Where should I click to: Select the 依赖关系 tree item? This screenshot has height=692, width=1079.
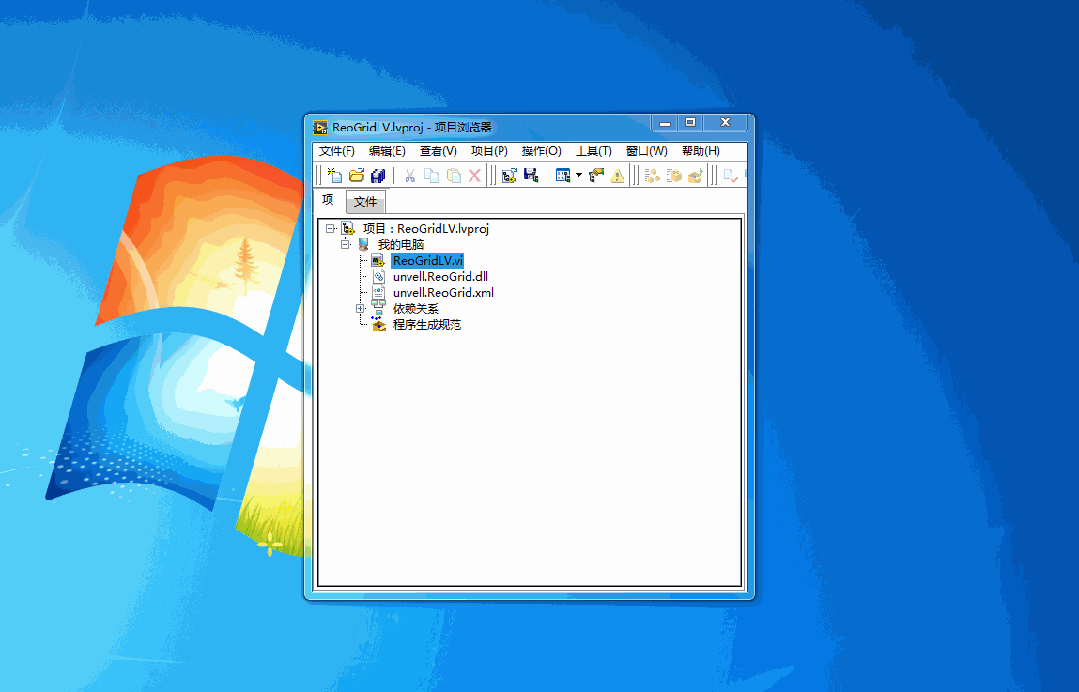pos(416,309)
